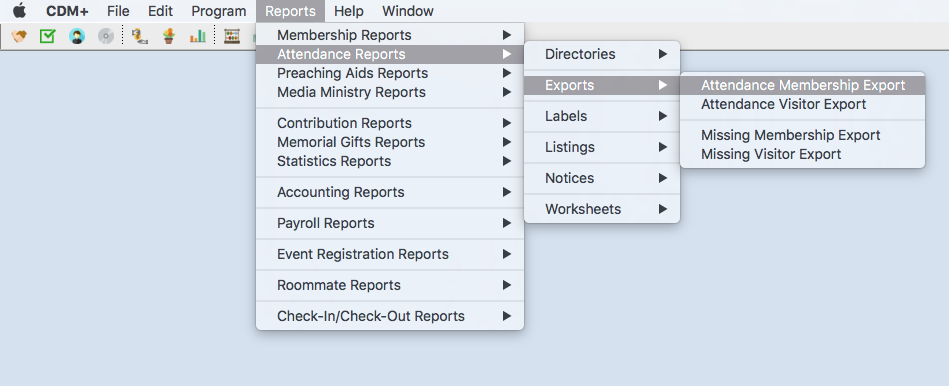Click the gray disc toolbar icon

coord(106,37)
